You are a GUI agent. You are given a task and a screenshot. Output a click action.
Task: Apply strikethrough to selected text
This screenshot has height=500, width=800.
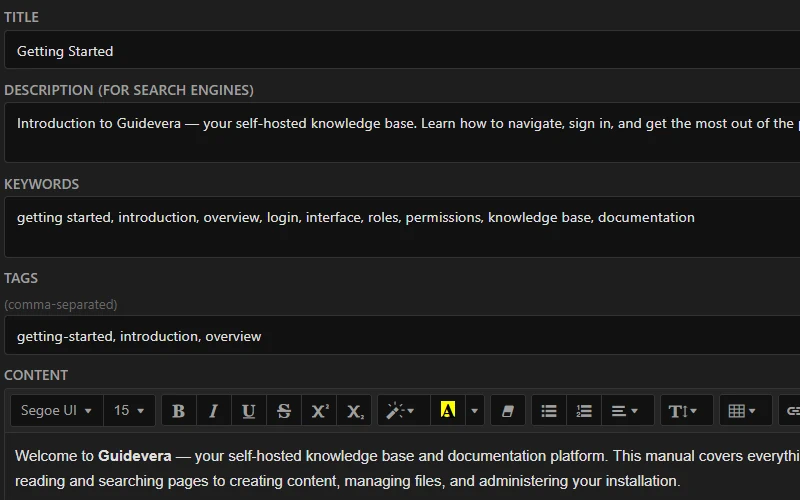pos(284,411)
